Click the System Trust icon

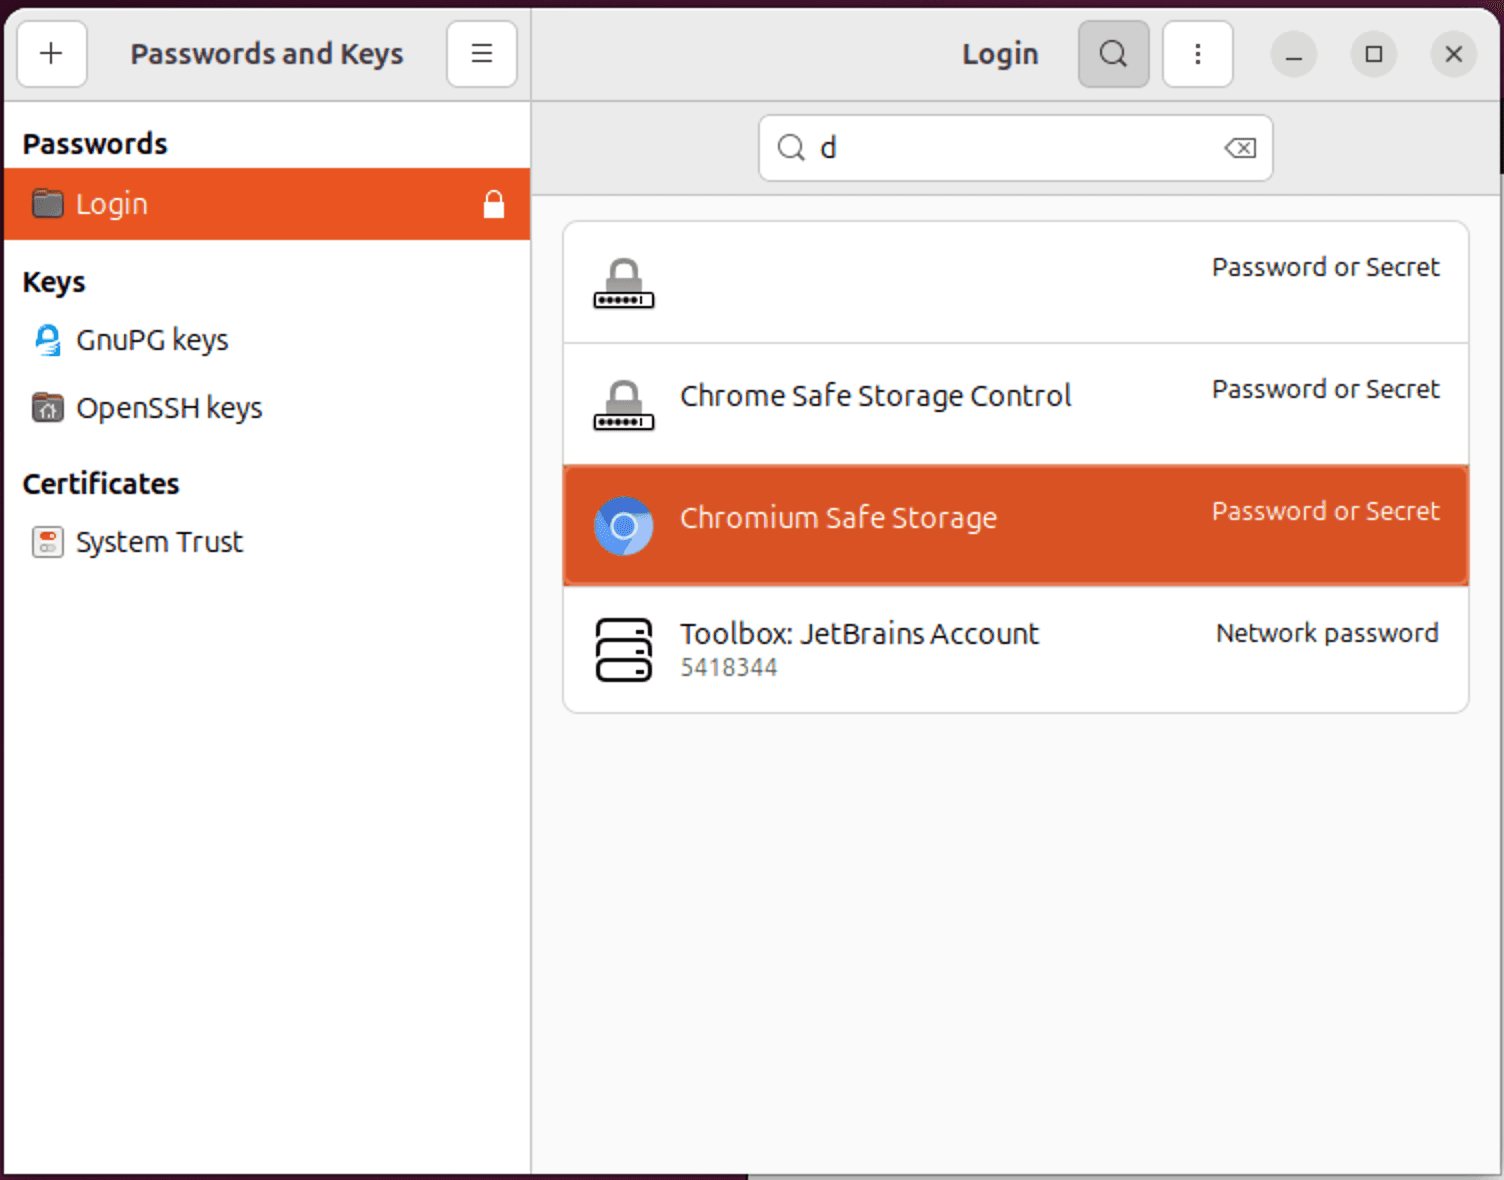click(x=47, y=542)
